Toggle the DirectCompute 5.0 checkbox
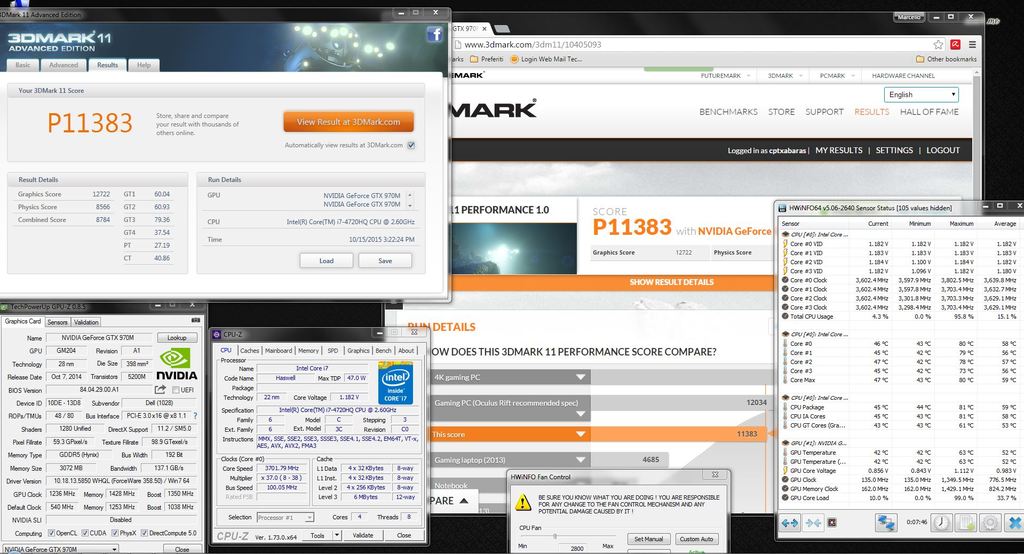 tap(144, 533)
